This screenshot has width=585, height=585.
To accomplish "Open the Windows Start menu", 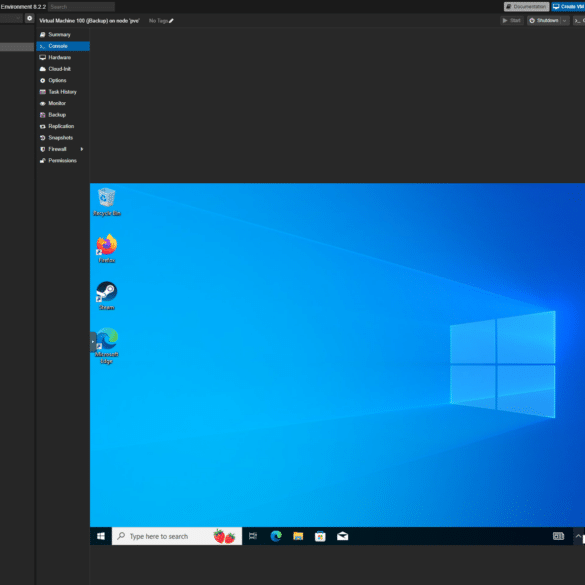I will [x=101, y=536].
